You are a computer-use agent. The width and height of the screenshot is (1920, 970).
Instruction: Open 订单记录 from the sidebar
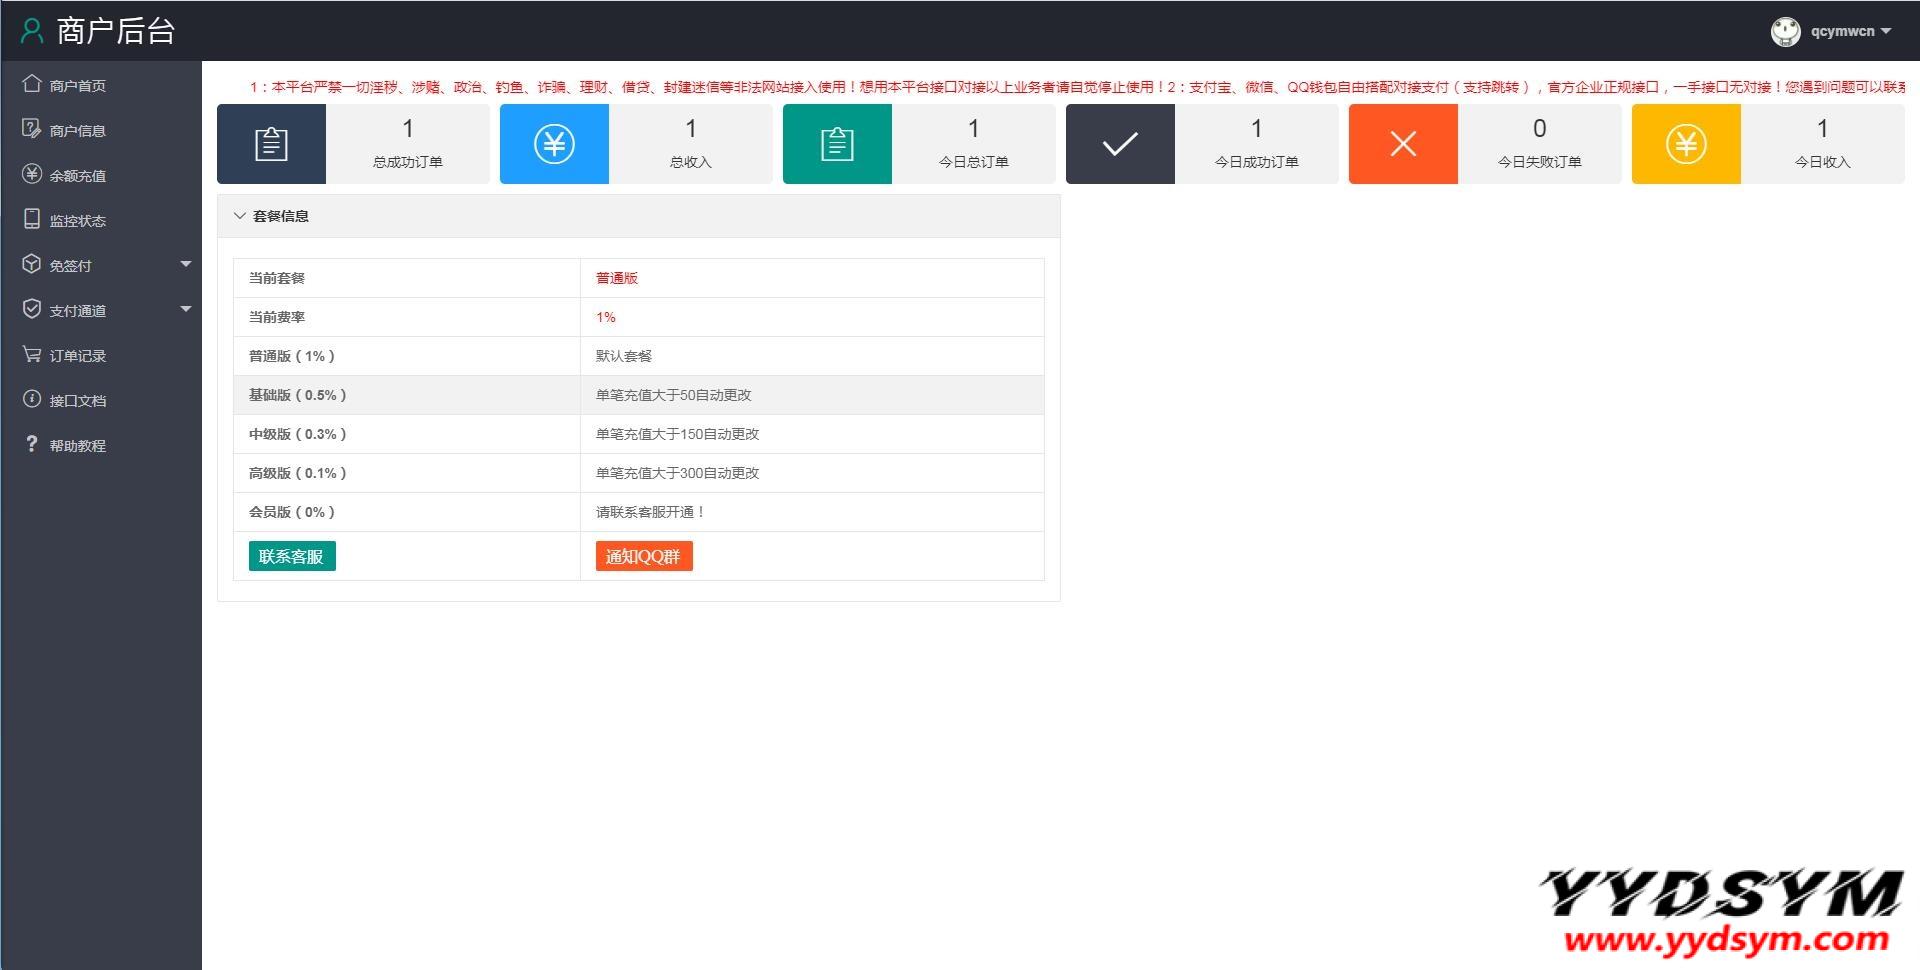(77, 355)
